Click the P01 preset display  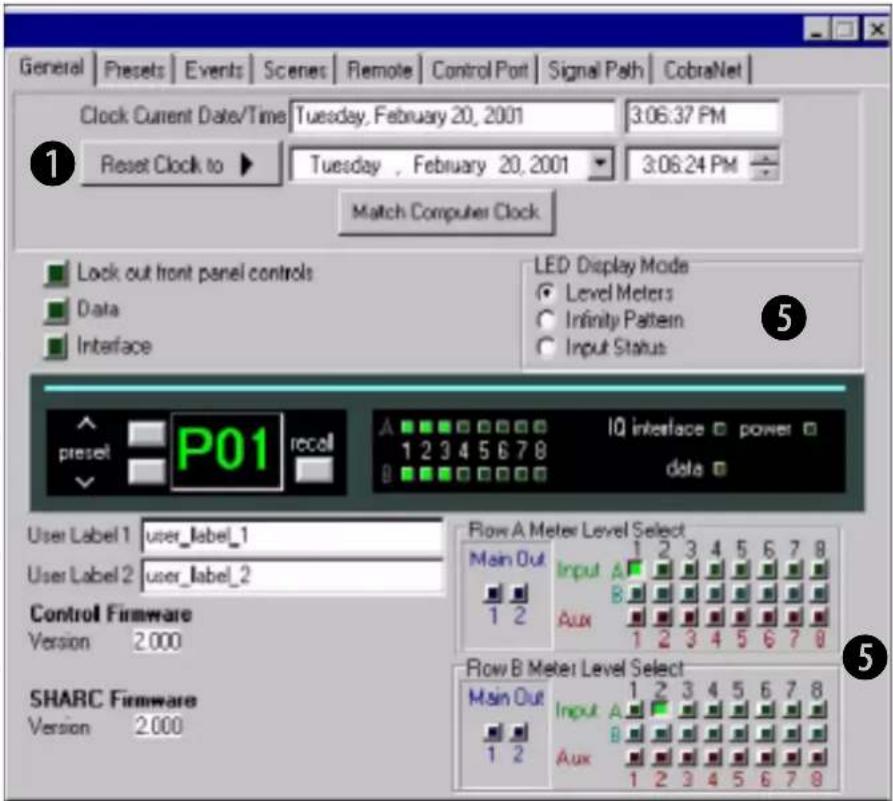(x=226, y=451)
